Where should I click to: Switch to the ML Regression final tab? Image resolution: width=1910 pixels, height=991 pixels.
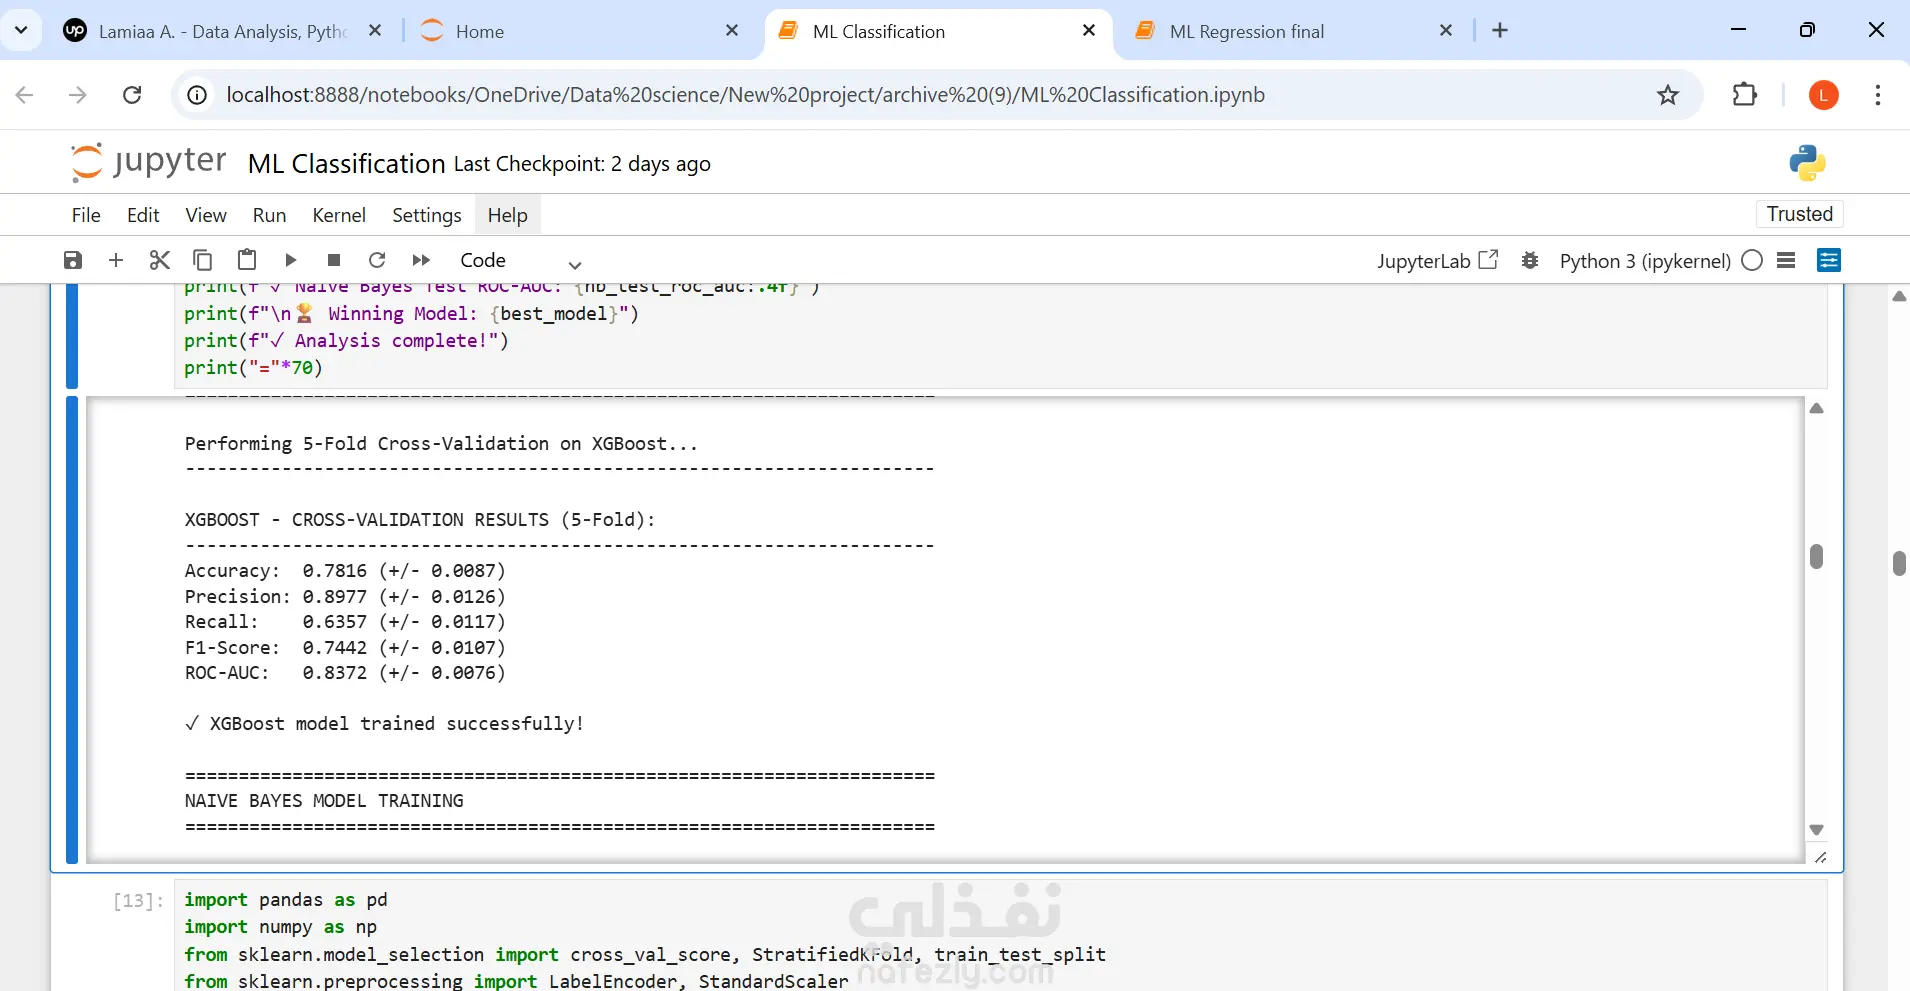coord(1246,31)
